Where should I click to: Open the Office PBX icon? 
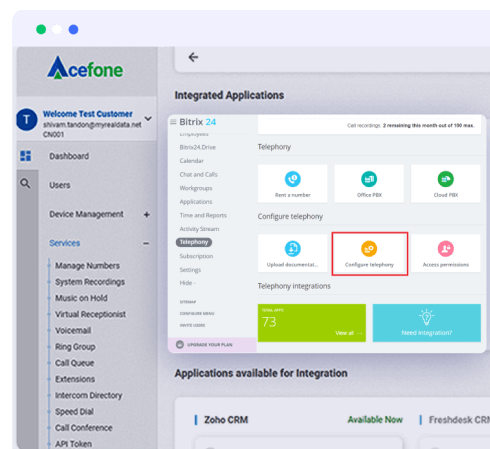pyautogui.click(x=369, y=179)
